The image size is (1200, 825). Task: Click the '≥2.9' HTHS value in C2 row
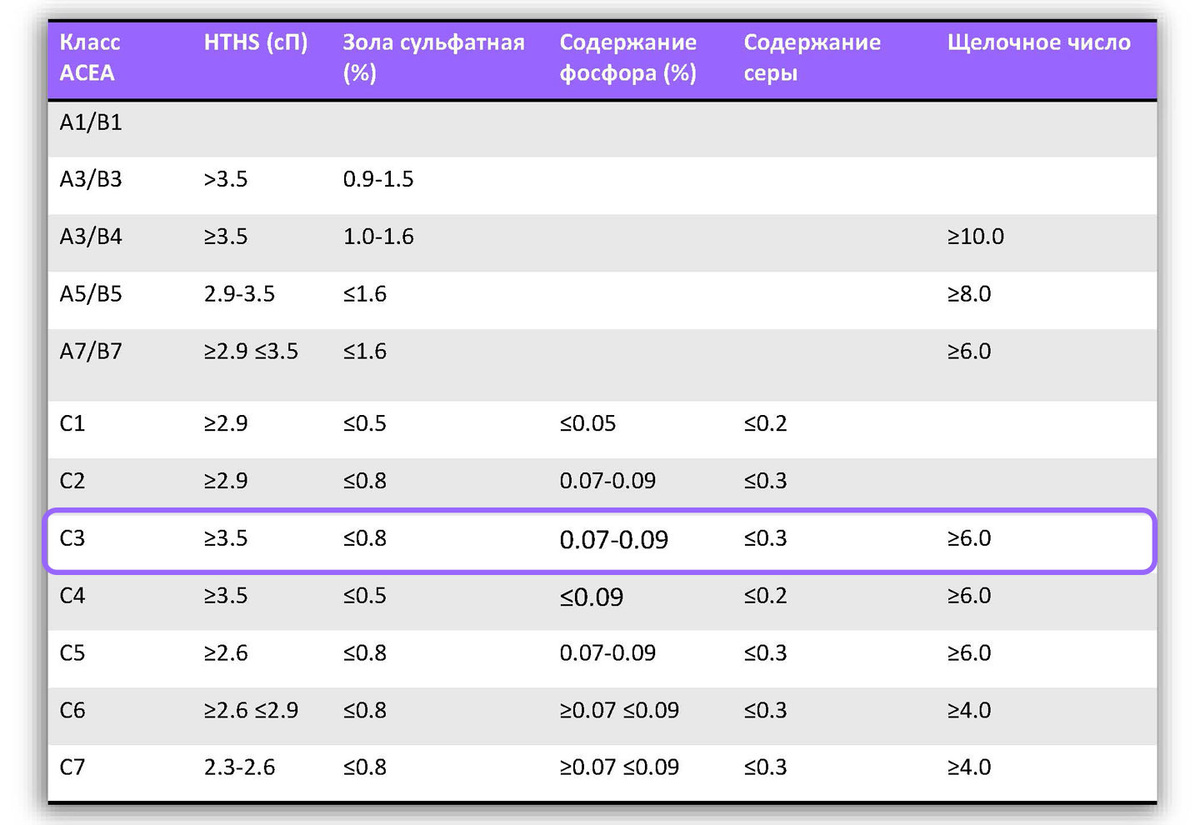click(x=225, y=480)
